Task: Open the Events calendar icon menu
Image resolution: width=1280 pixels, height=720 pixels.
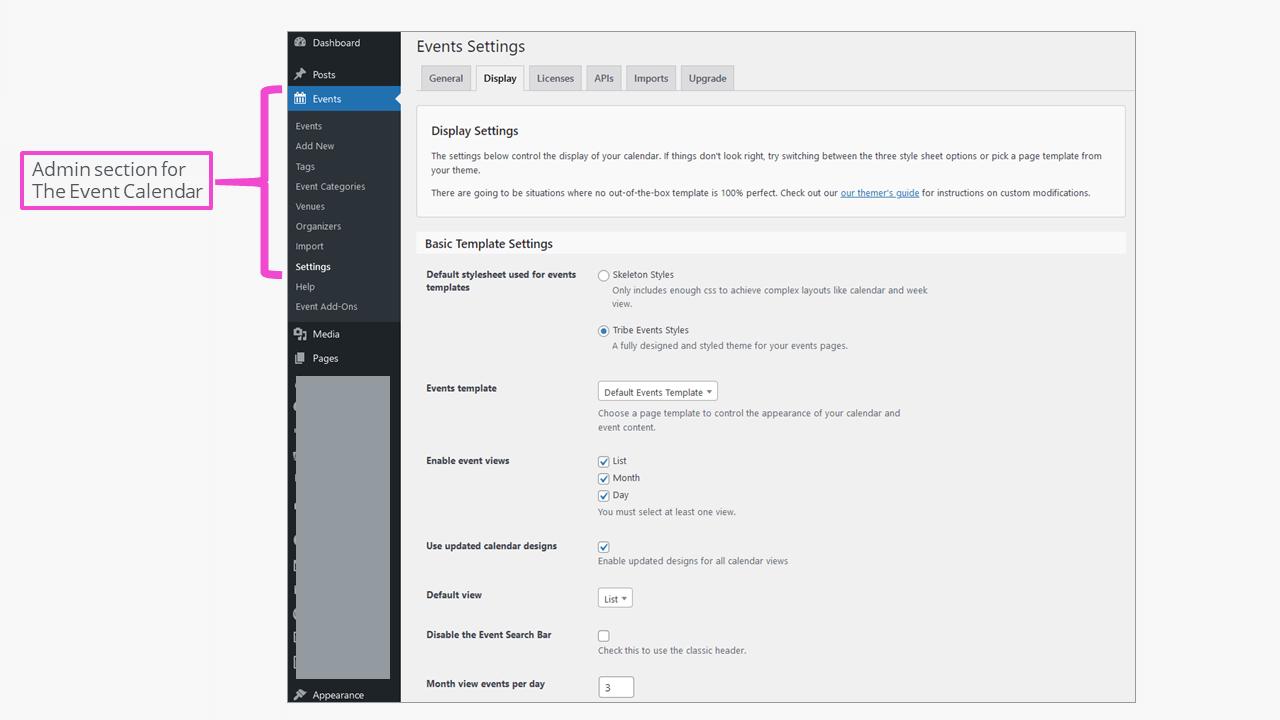Action: tap(301, 98)
